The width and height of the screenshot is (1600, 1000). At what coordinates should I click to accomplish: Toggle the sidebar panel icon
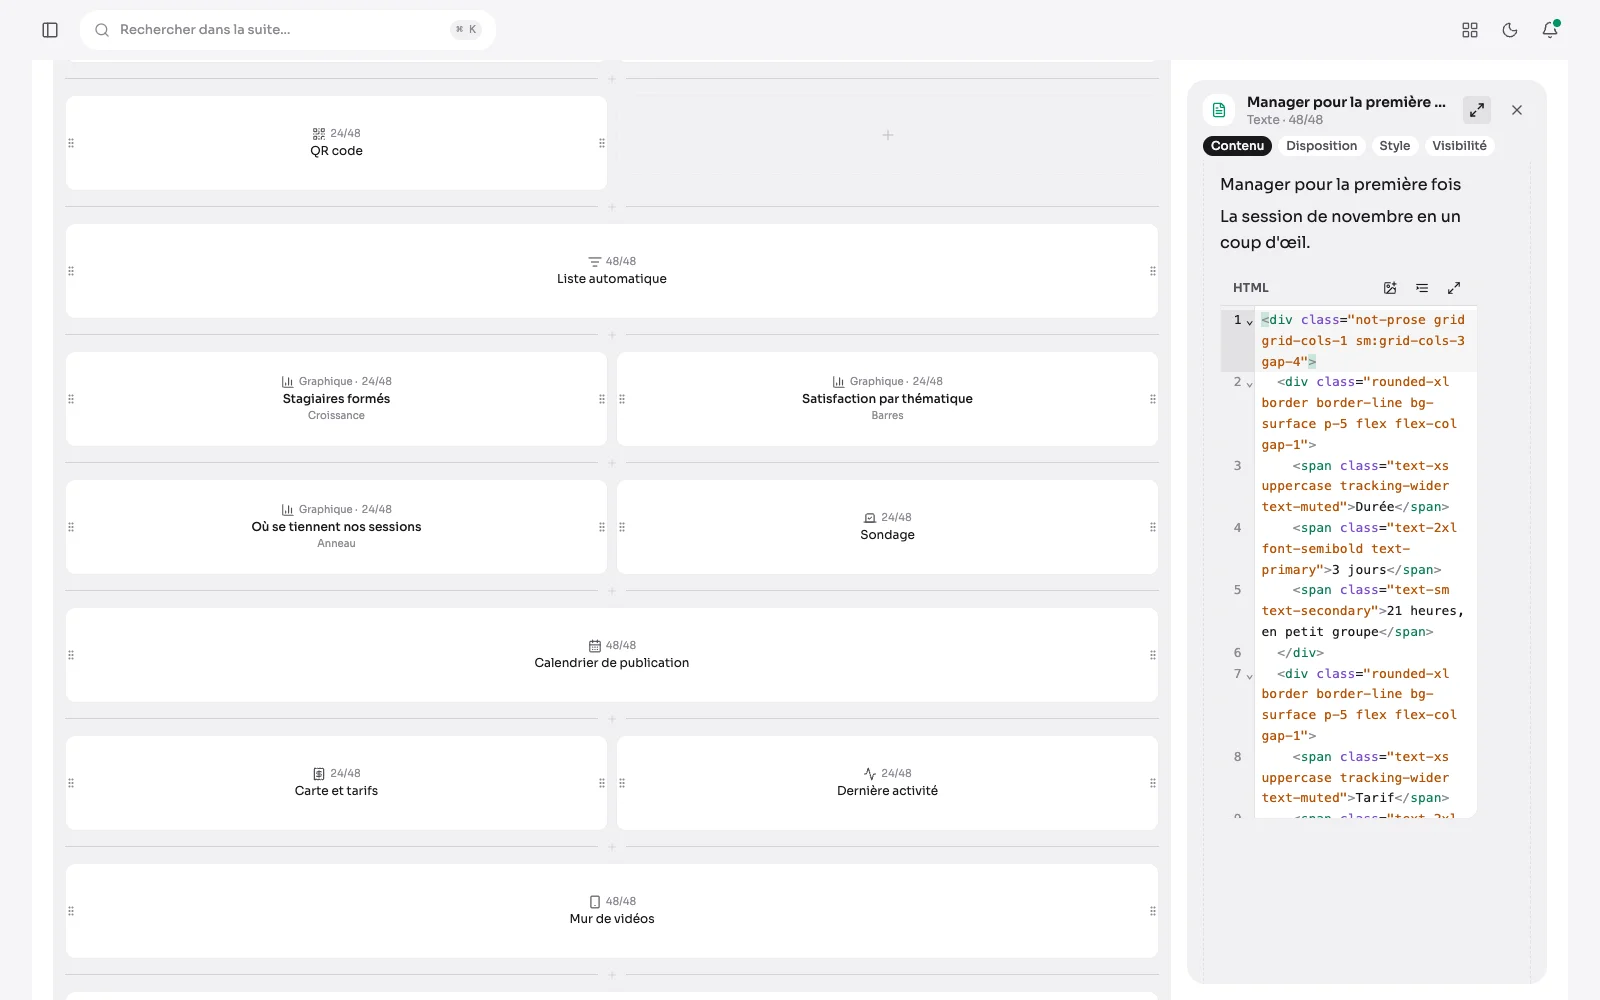50,30
